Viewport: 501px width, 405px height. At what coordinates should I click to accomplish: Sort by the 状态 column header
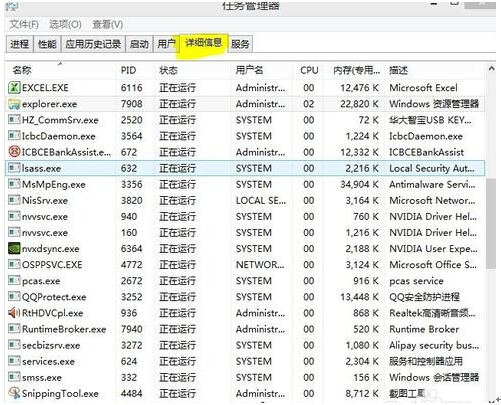pyautogui.click(x=192, y=70)
